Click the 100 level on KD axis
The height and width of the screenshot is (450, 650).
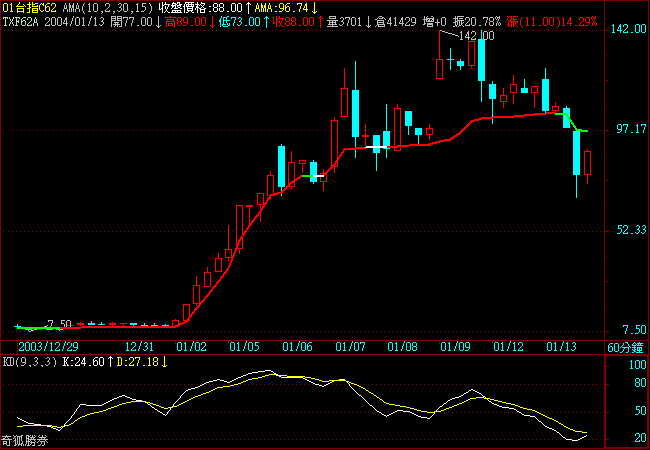click(638, 365)
